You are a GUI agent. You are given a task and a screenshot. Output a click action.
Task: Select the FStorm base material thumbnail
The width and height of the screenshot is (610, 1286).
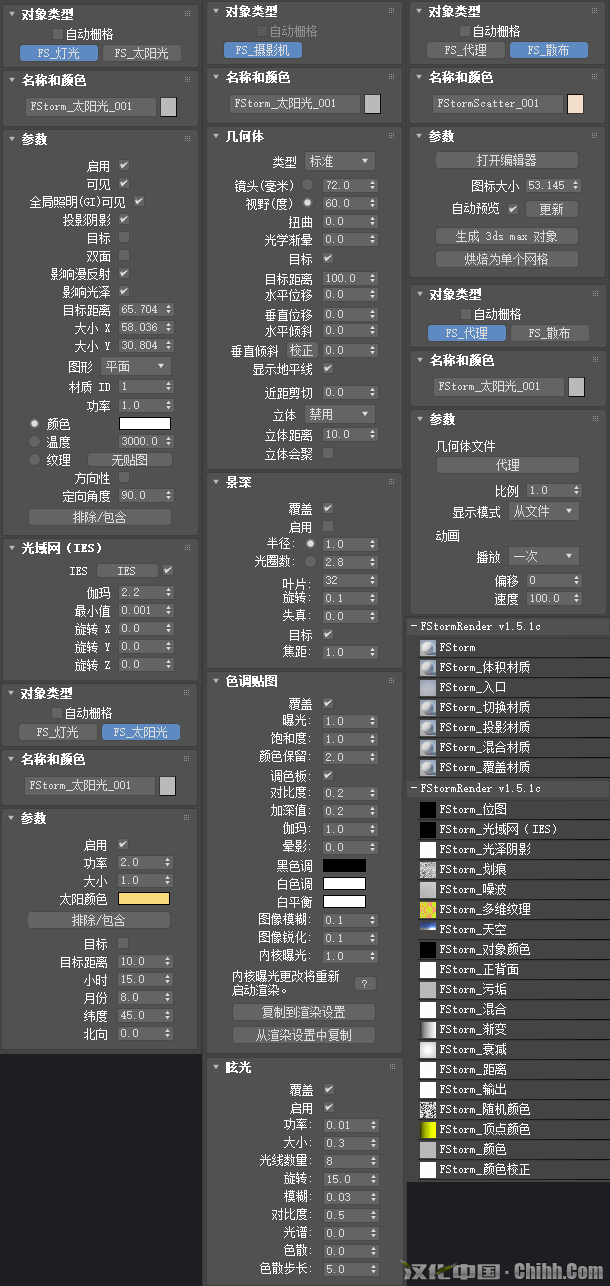coord(427,648)
